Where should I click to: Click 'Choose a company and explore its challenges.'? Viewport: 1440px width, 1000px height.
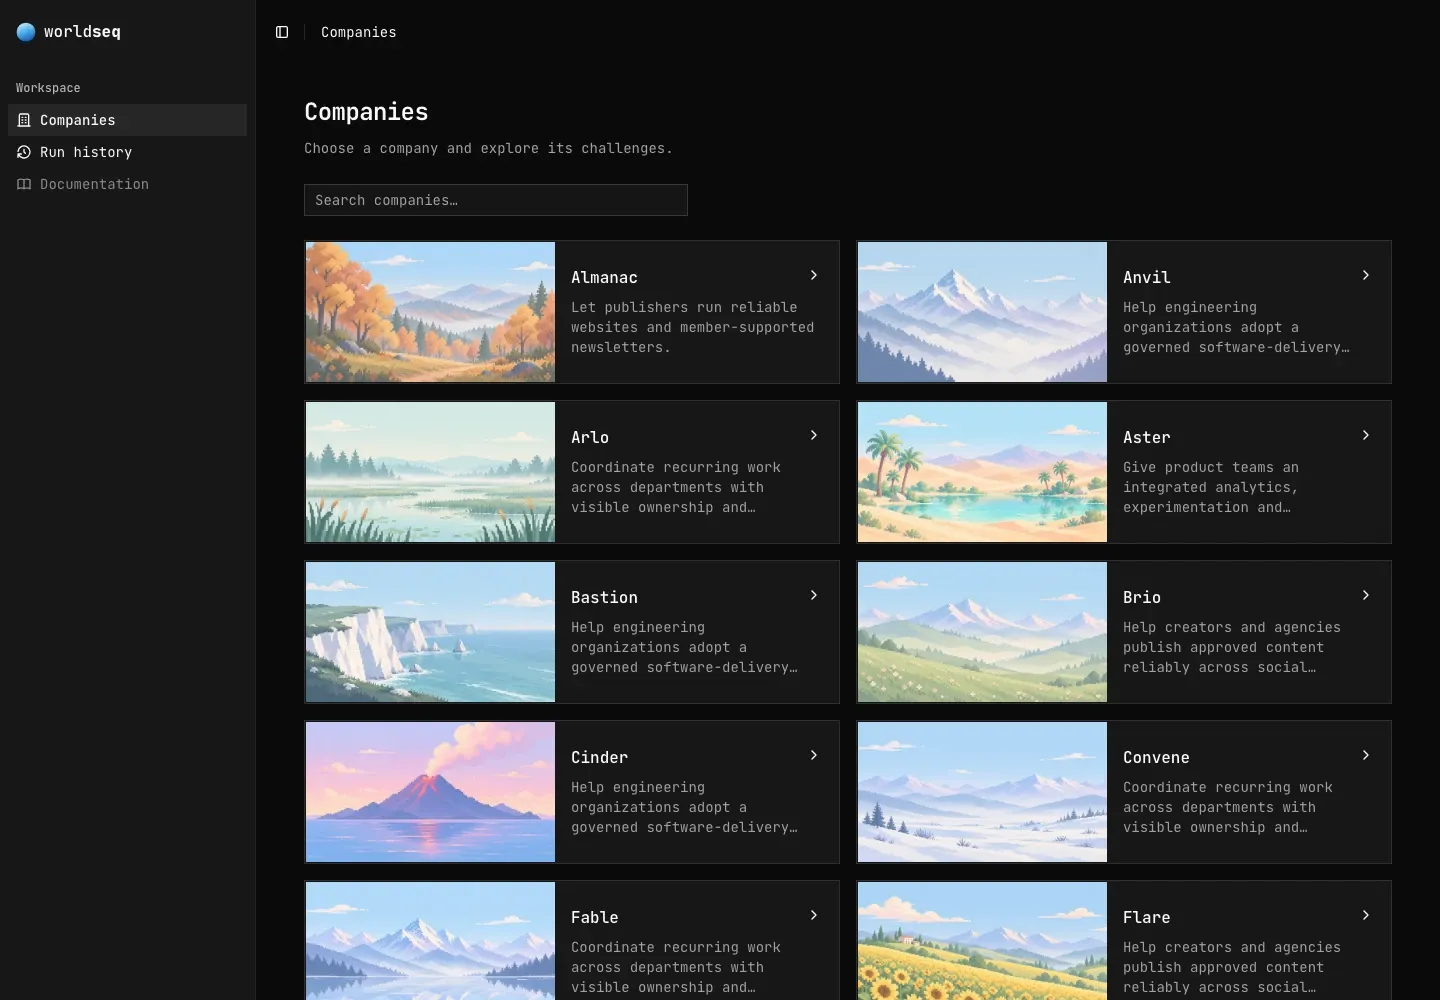coord(488,148)
